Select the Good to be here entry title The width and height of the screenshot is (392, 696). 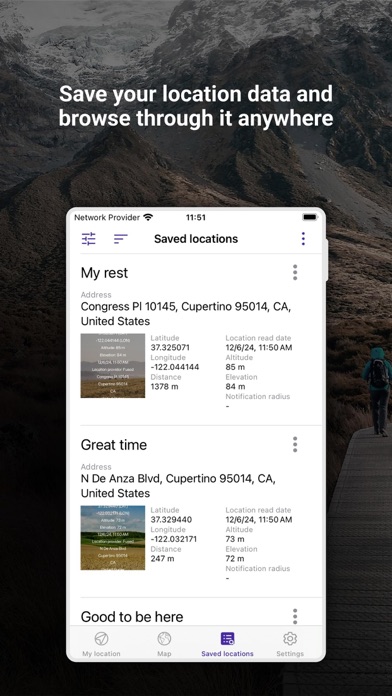coord(132,617)
